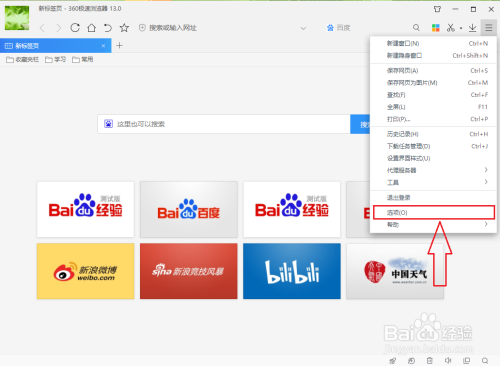Click the magnifier search icon in toolbar

[x=416, y=28]
